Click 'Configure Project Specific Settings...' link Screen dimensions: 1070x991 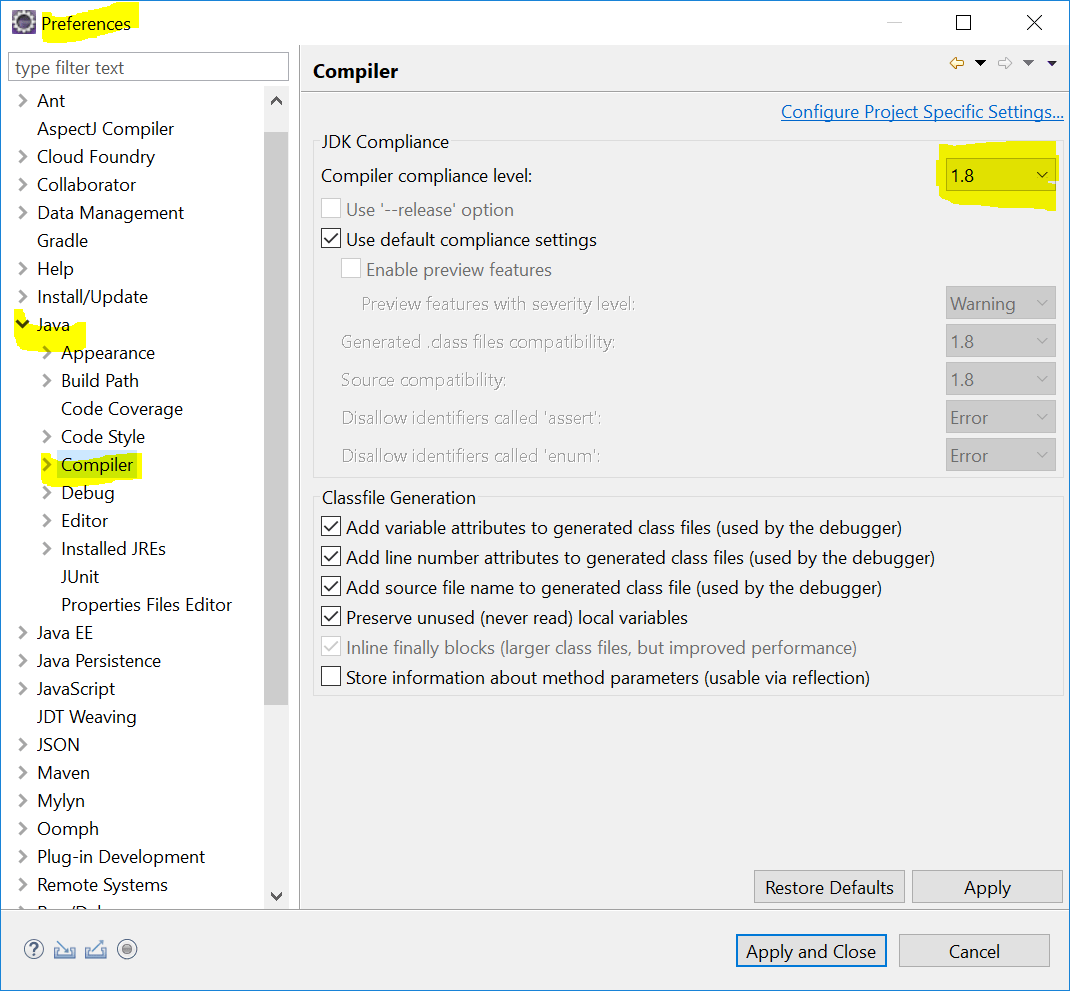[x=921, y=111]
